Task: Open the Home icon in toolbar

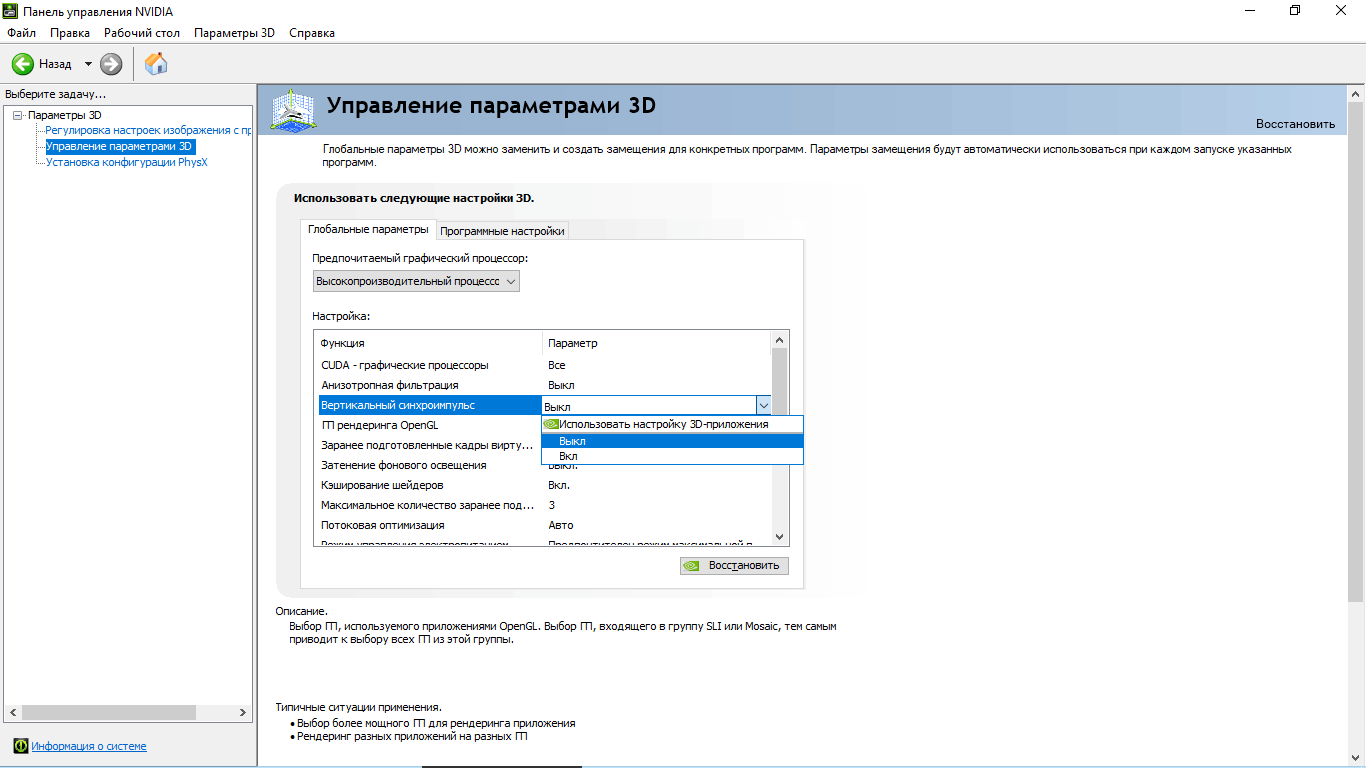Action: [156, 64]
